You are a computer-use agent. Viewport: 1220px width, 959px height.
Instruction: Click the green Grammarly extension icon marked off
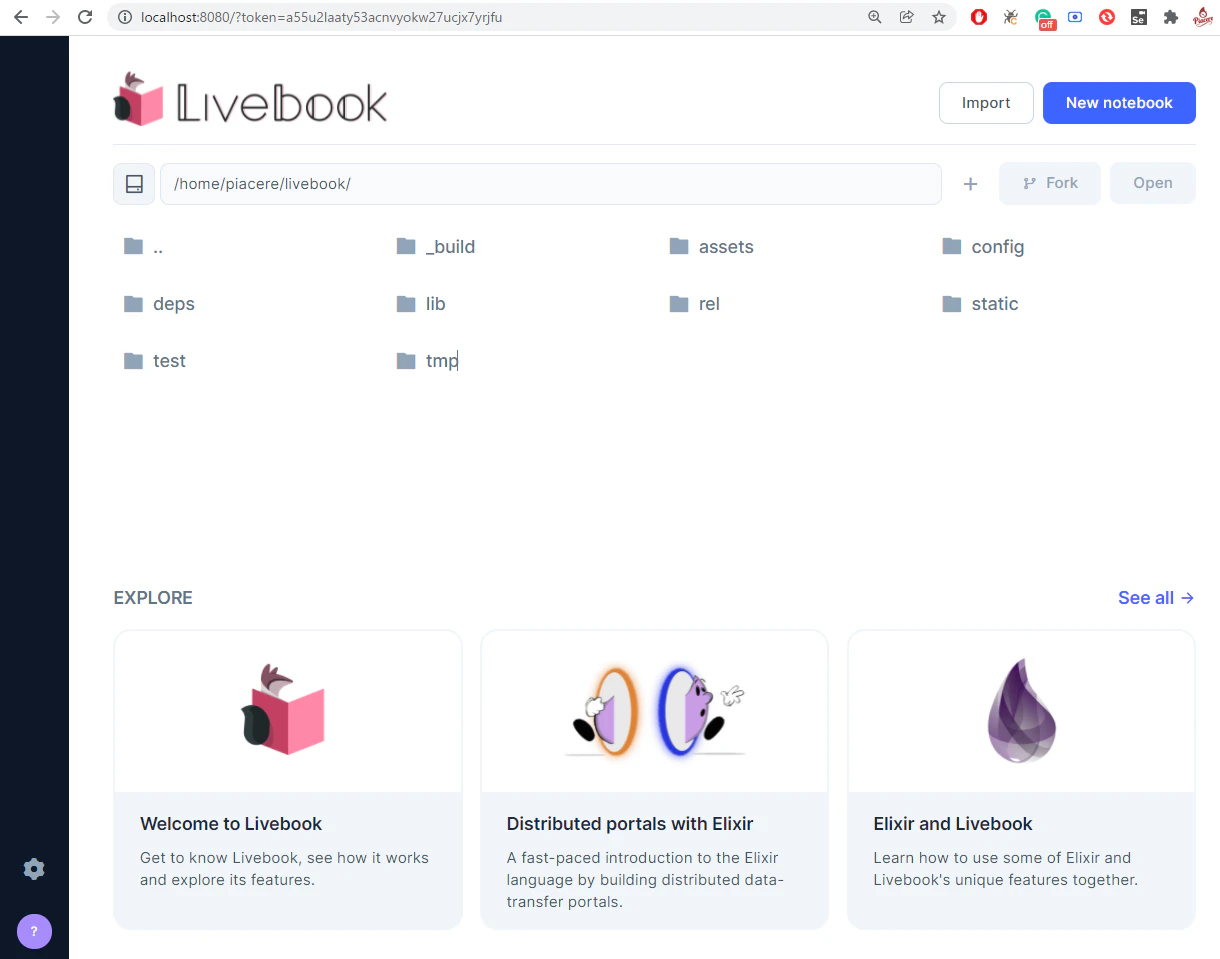(1044, 18)
